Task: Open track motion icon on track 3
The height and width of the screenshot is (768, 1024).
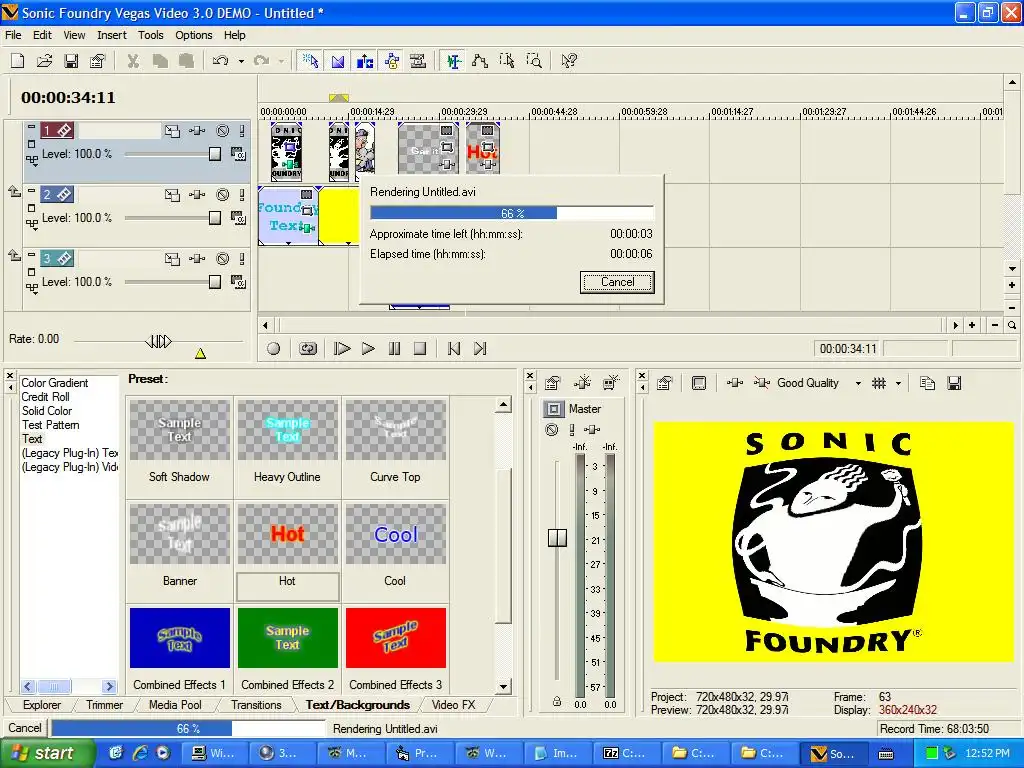Action: [172, 259]
